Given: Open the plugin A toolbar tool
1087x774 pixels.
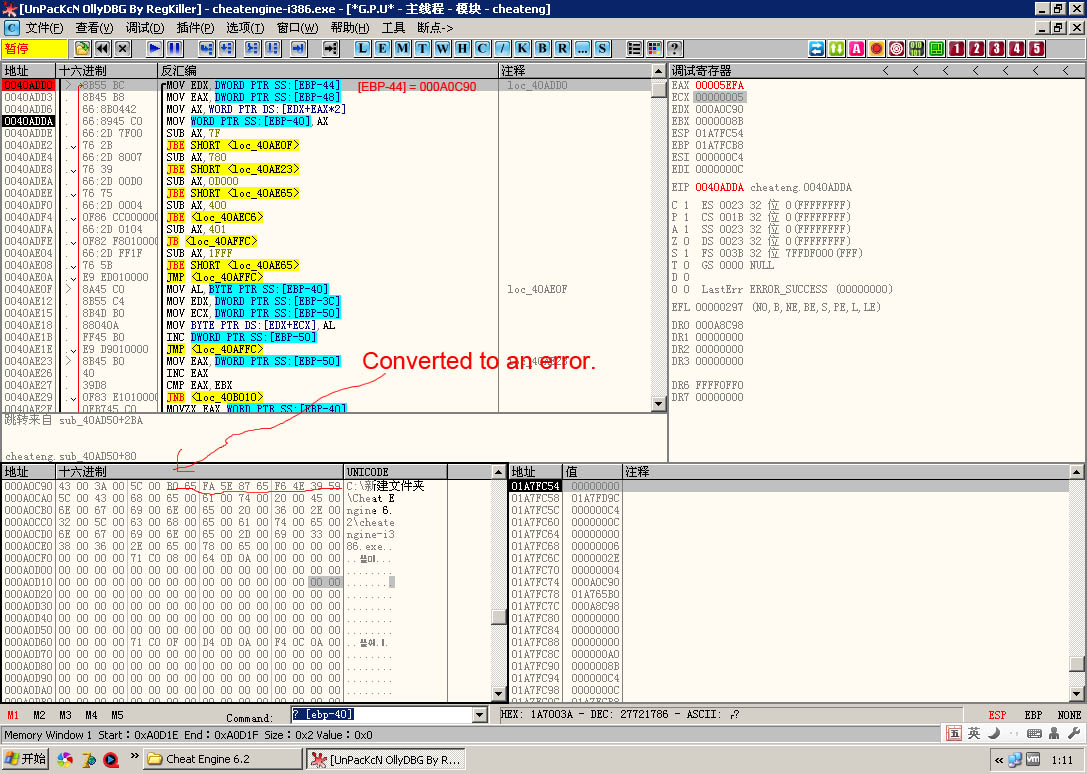Looking at the screenshot, I should (x=856, y=48).
